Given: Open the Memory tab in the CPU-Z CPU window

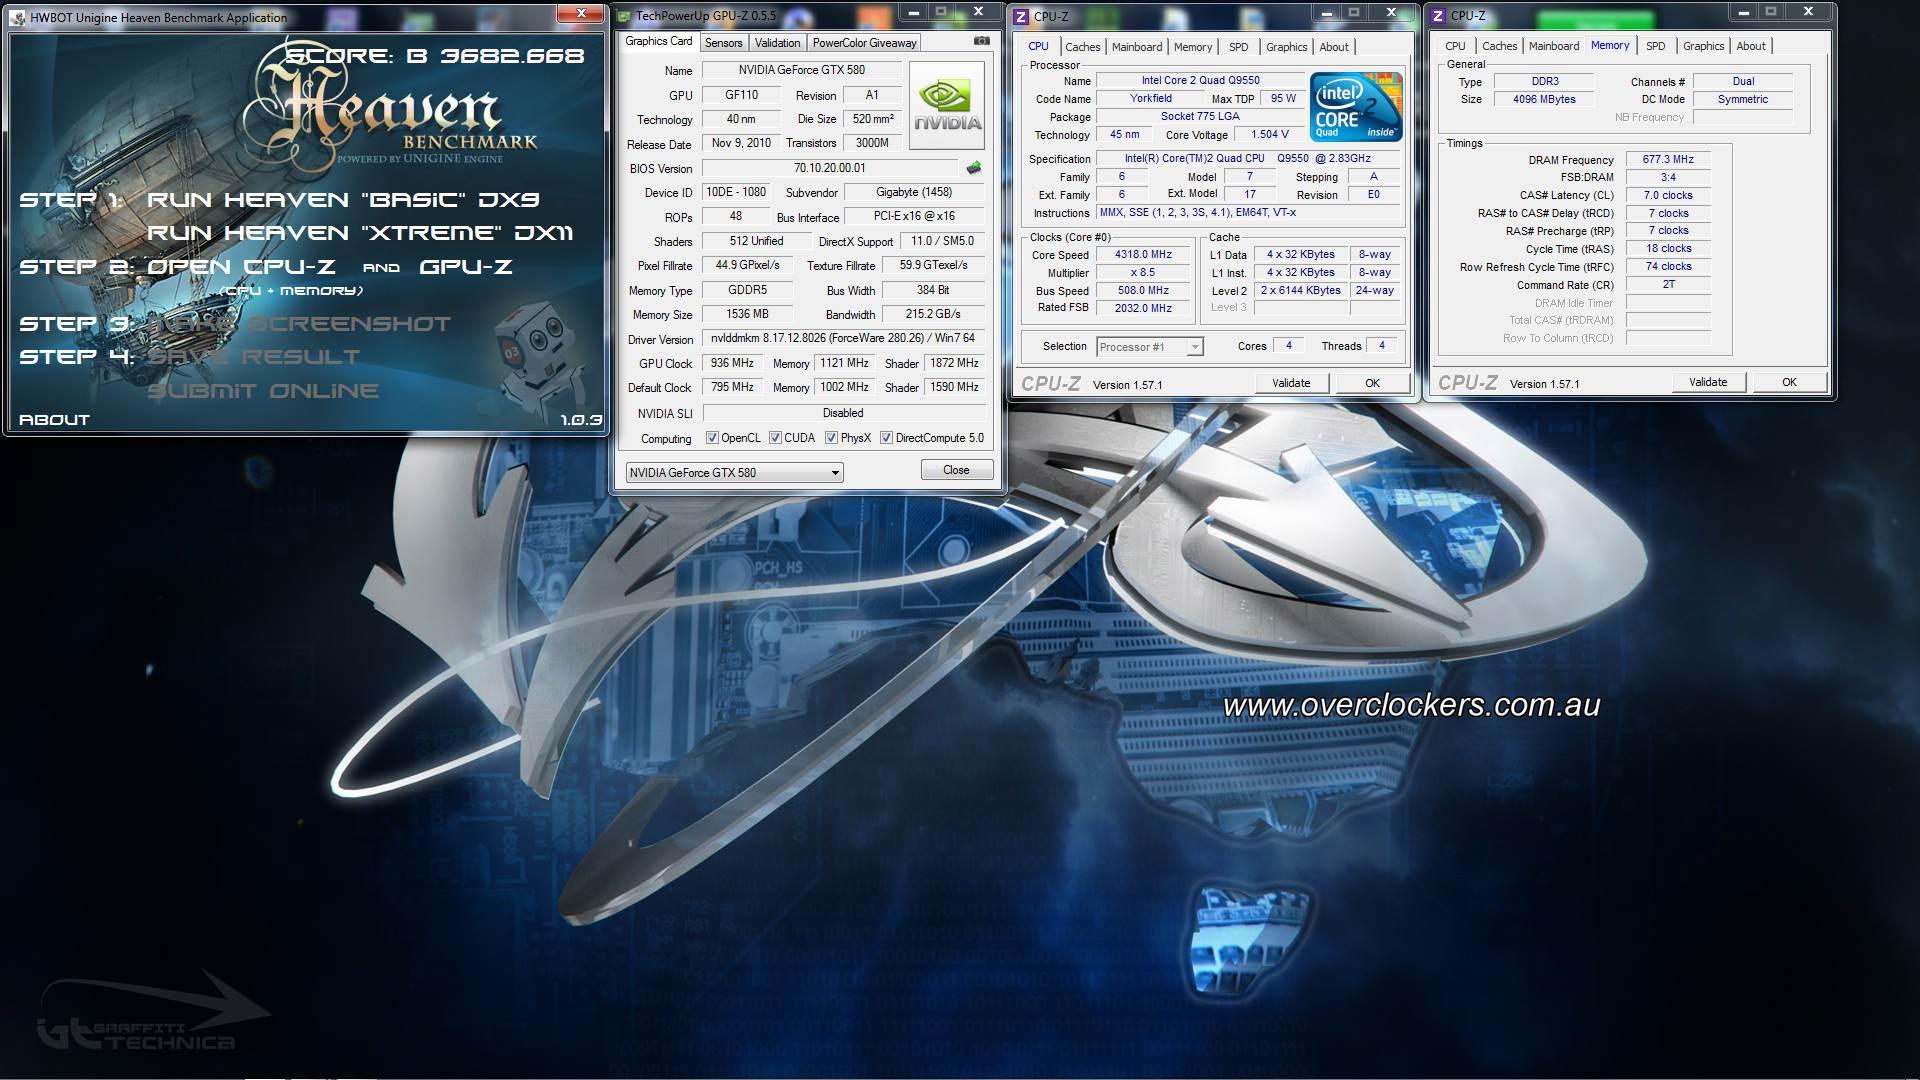Looking at the screenshot, I should coord(1193,47).
